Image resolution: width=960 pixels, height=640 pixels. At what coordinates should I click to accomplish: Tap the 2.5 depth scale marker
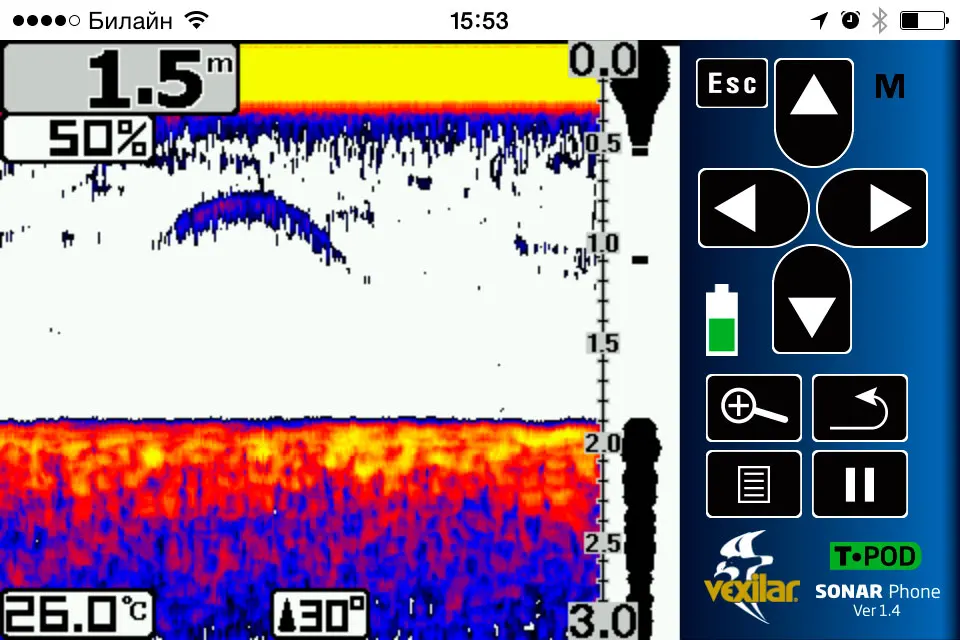(x=604, y=543)
